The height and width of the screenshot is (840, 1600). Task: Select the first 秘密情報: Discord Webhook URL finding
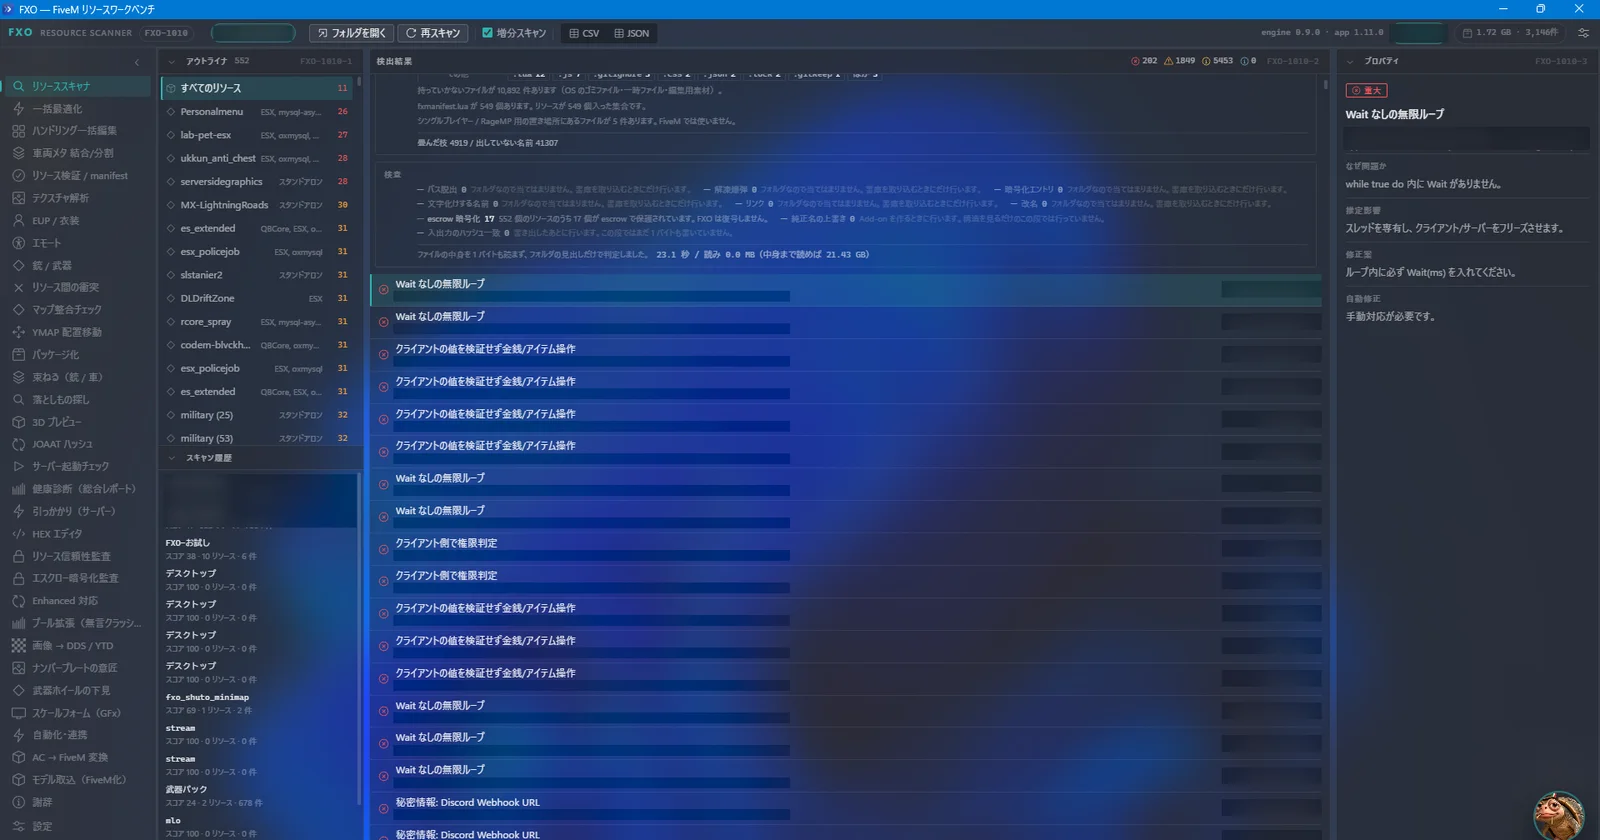pyautogui.click(x=846, y=806)
